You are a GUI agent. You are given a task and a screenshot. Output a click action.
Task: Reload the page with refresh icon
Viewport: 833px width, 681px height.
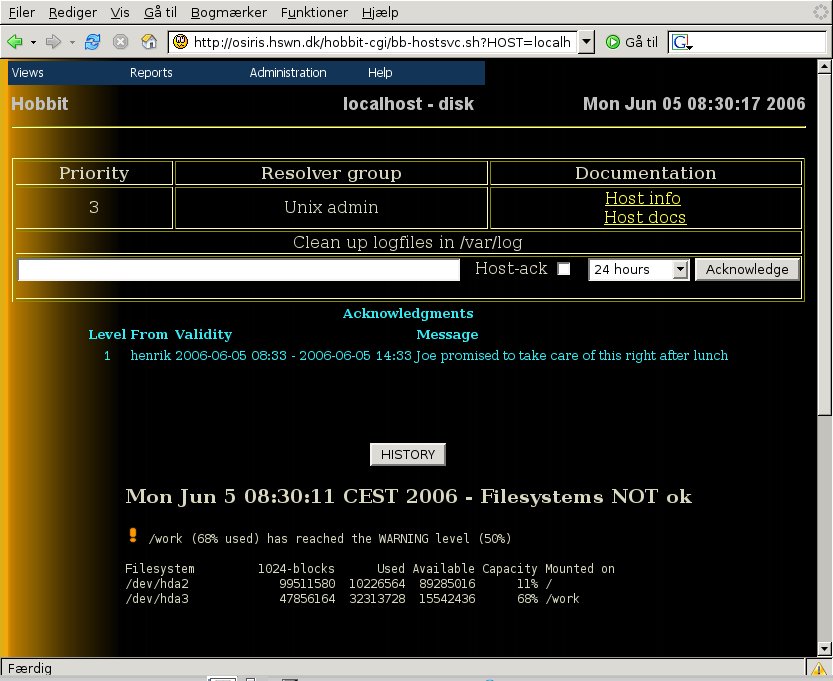coord(93,42)
